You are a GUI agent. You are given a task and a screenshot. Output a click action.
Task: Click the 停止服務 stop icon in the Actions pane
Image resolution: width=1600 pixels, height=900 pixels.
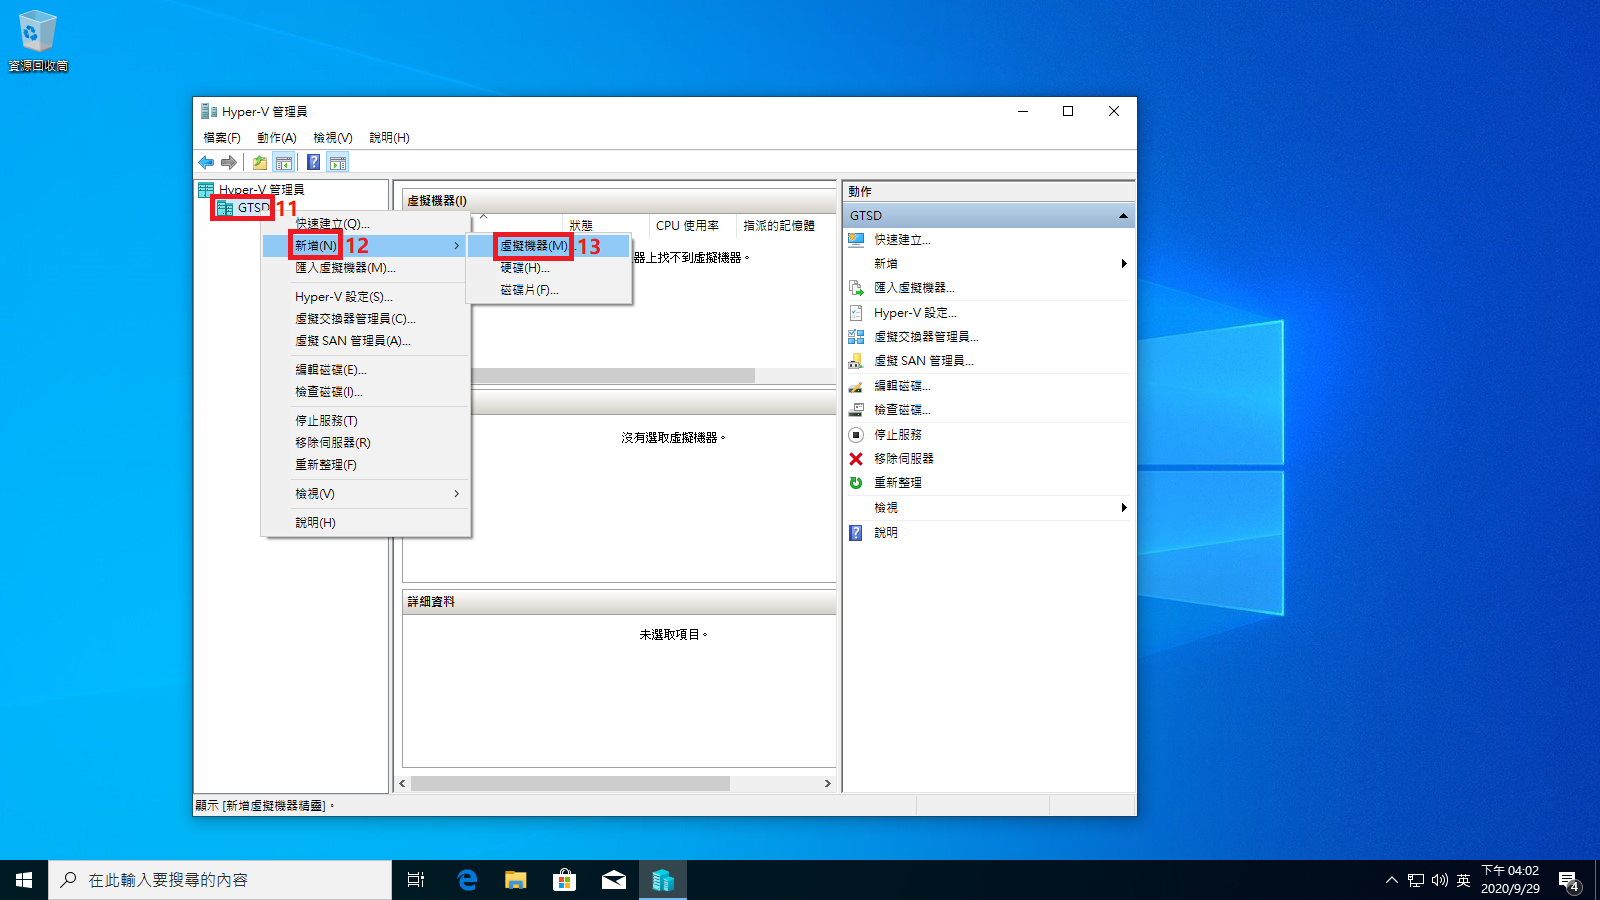pos(856,435)
